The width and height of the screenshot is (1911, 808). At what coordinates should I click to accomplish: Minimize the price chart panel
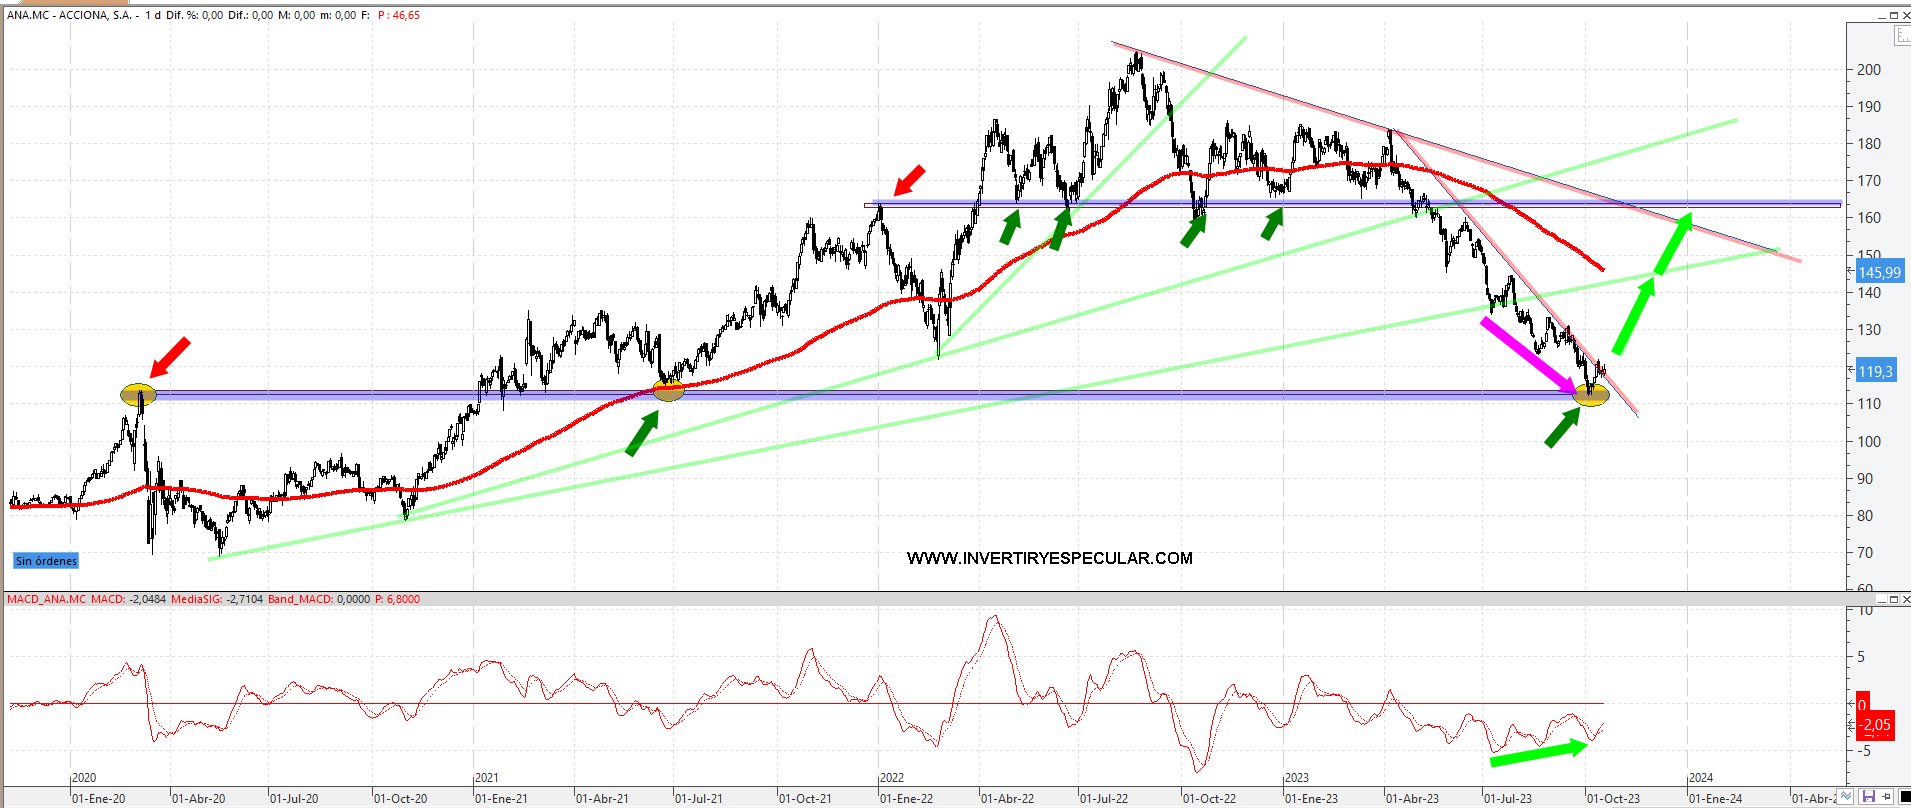pyautogui.click(x=1881, y=15)
